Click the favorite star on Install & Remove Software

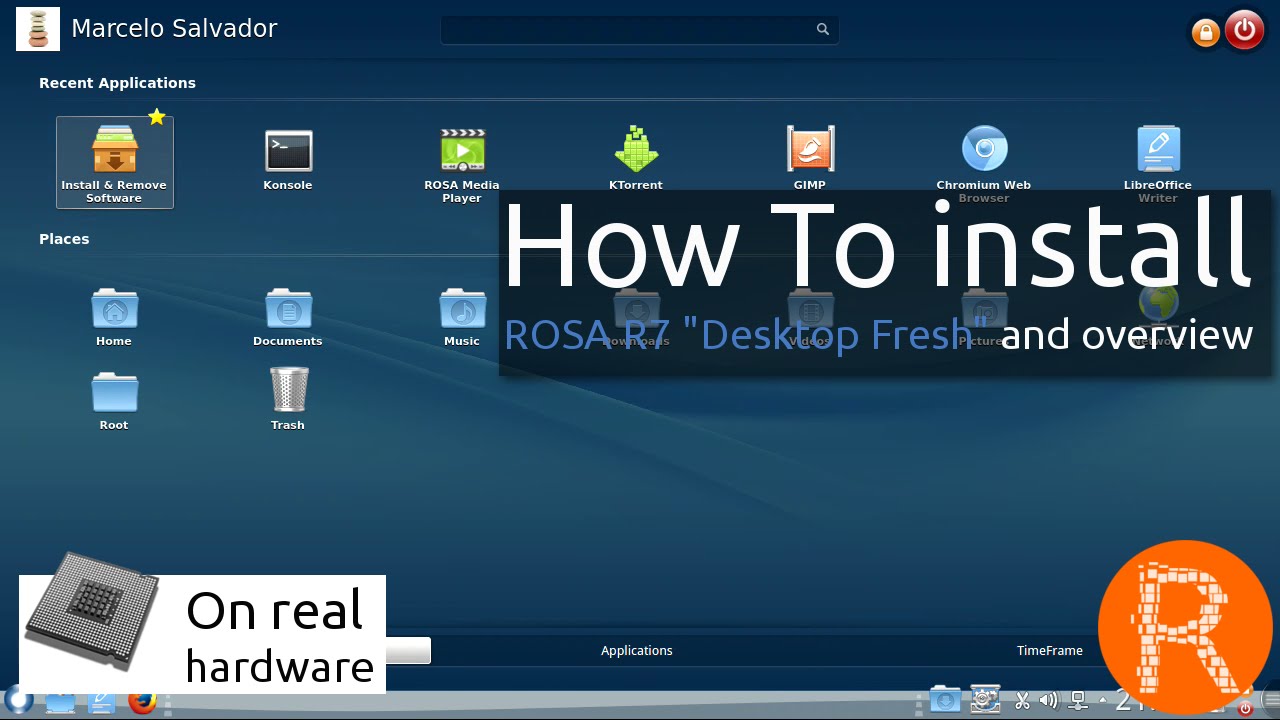[157, 117]
